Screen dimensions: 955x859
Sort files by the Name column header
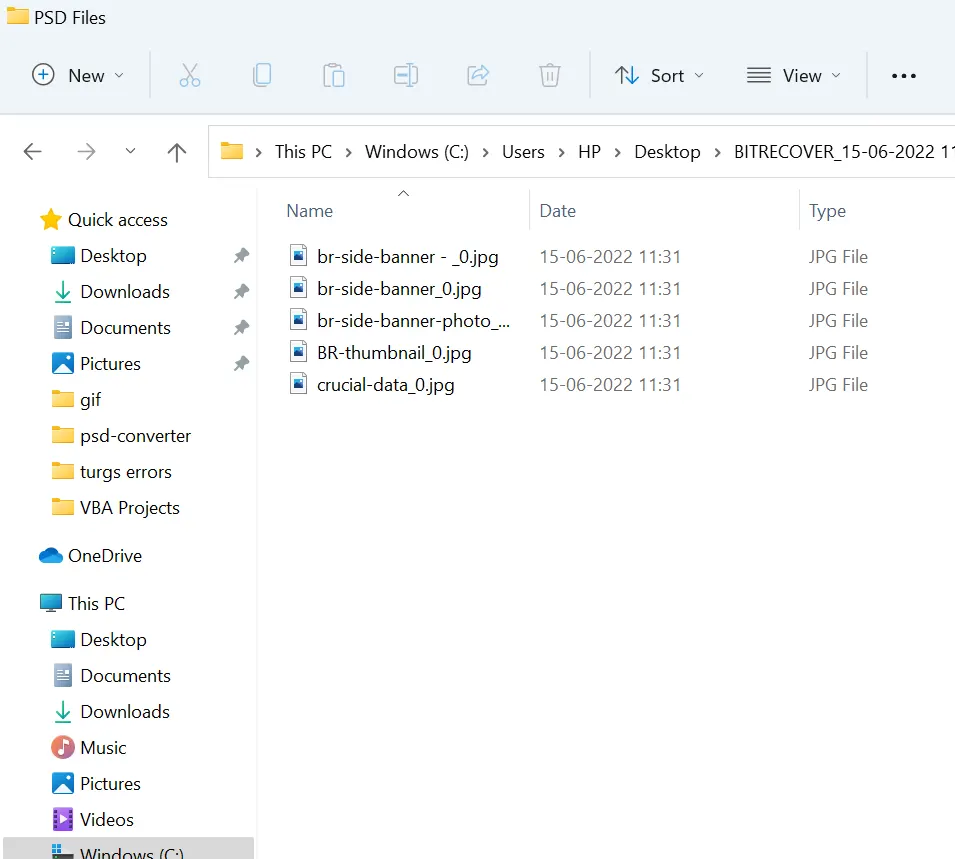click(310, 211)
